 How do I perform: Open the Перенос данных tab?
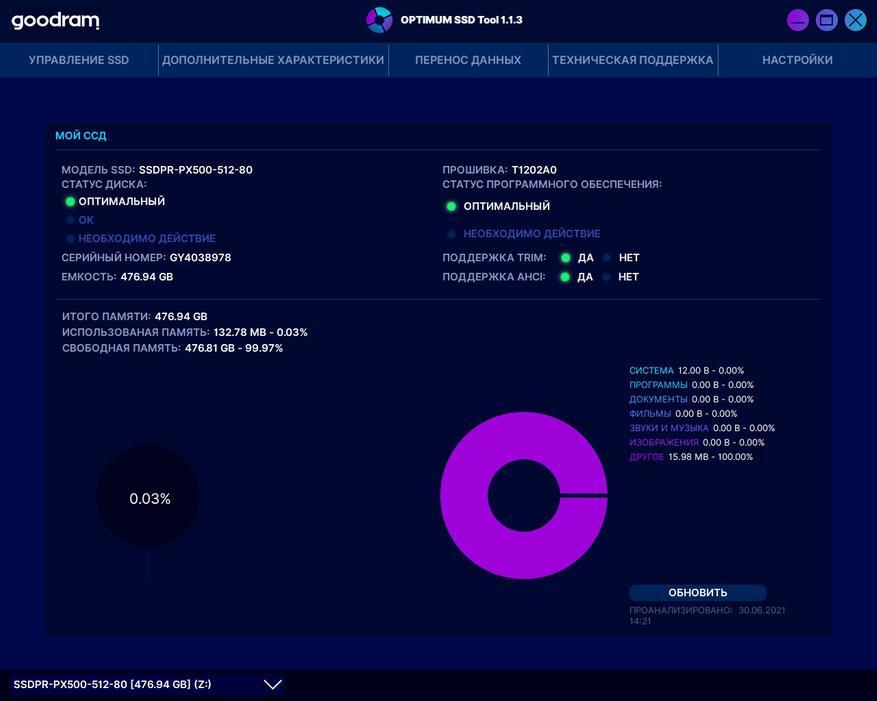[468, 60]
